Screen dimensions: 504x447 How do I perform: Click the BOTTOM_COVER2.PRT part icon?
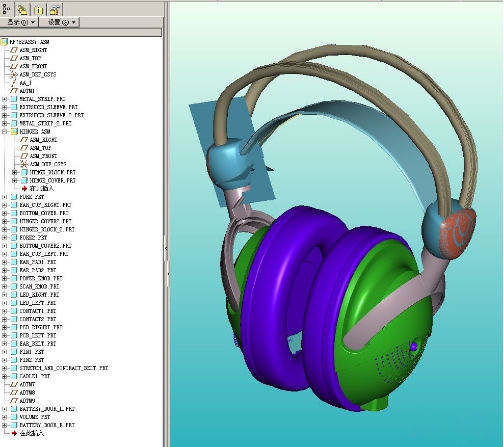click(x=14, y=246)
